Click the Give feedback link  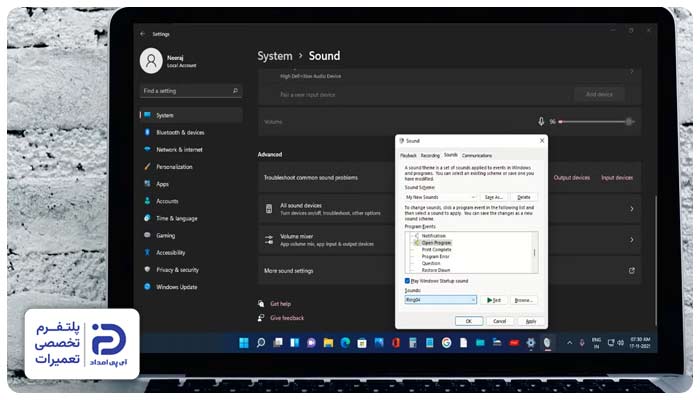pyautogui.click(x=287, y=318)
